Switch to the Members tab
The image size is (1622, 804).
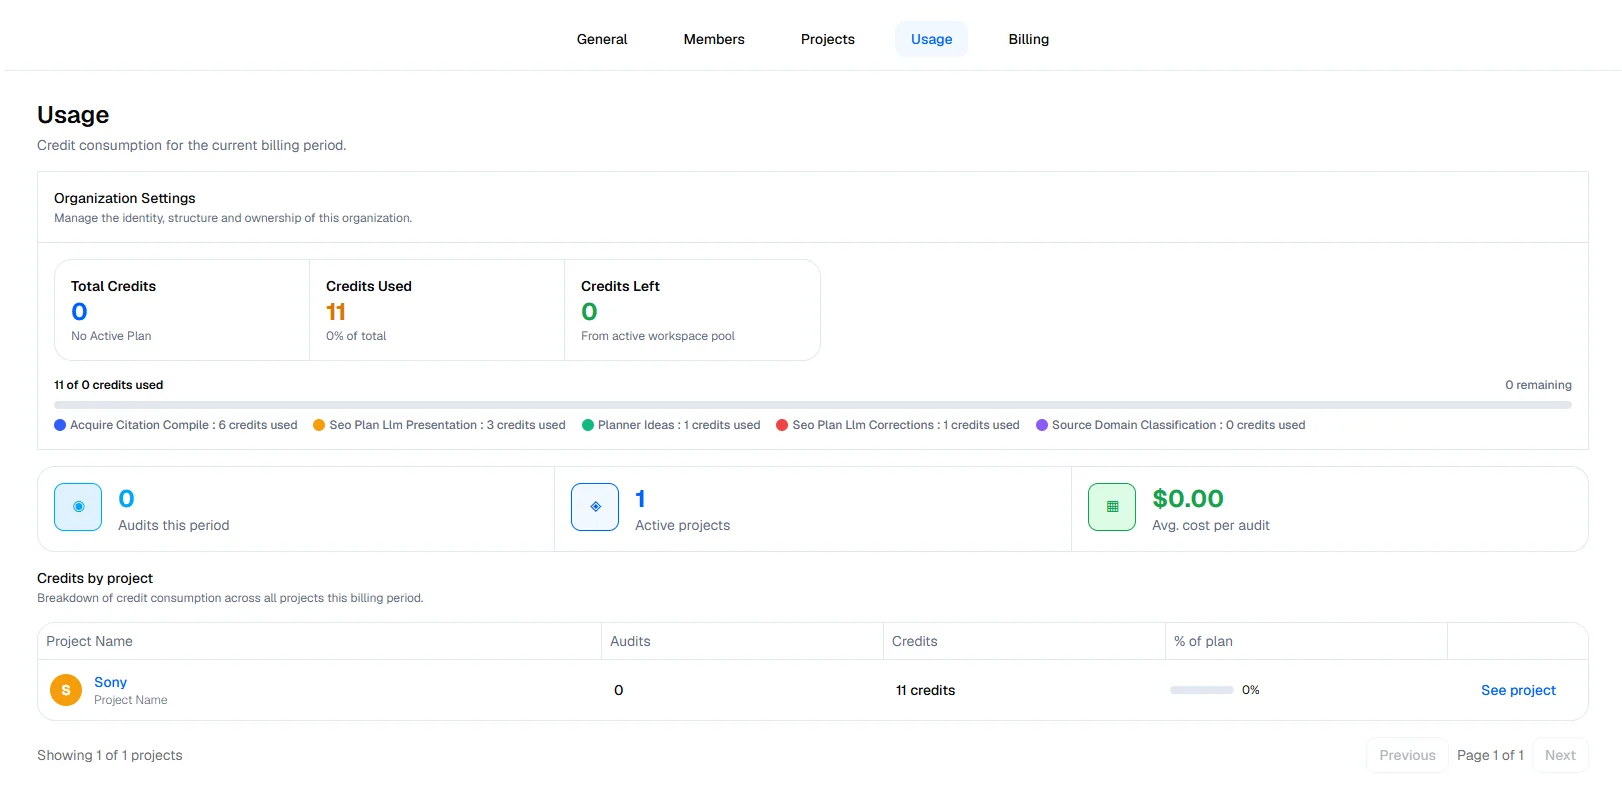pos(714,39)
